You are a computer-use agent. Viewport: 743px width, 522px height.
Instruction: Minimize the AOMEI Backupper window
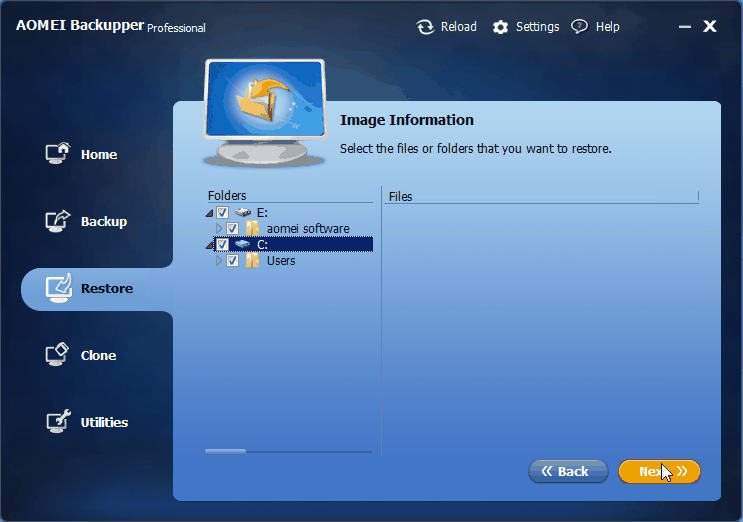tap(685, 27)
